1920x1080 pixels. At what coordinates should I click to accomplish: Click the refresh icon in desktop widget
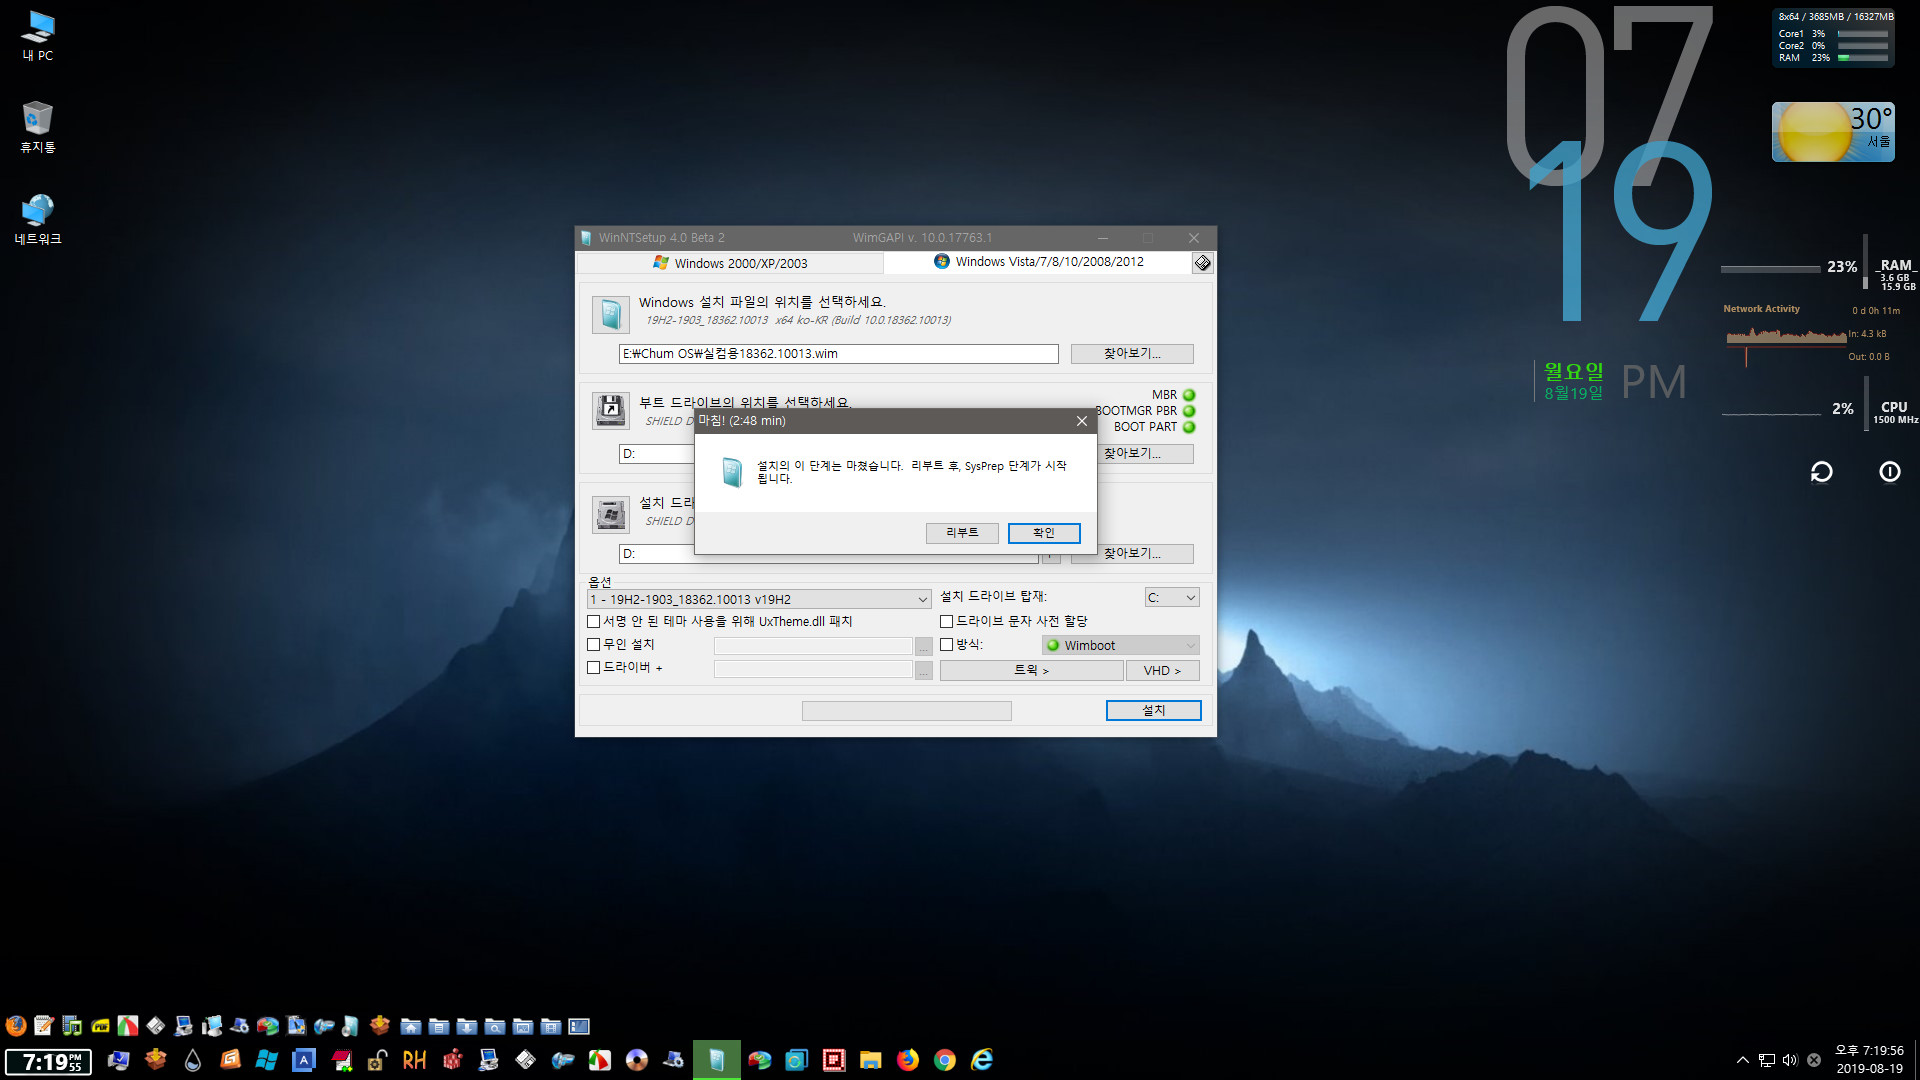1821,472
